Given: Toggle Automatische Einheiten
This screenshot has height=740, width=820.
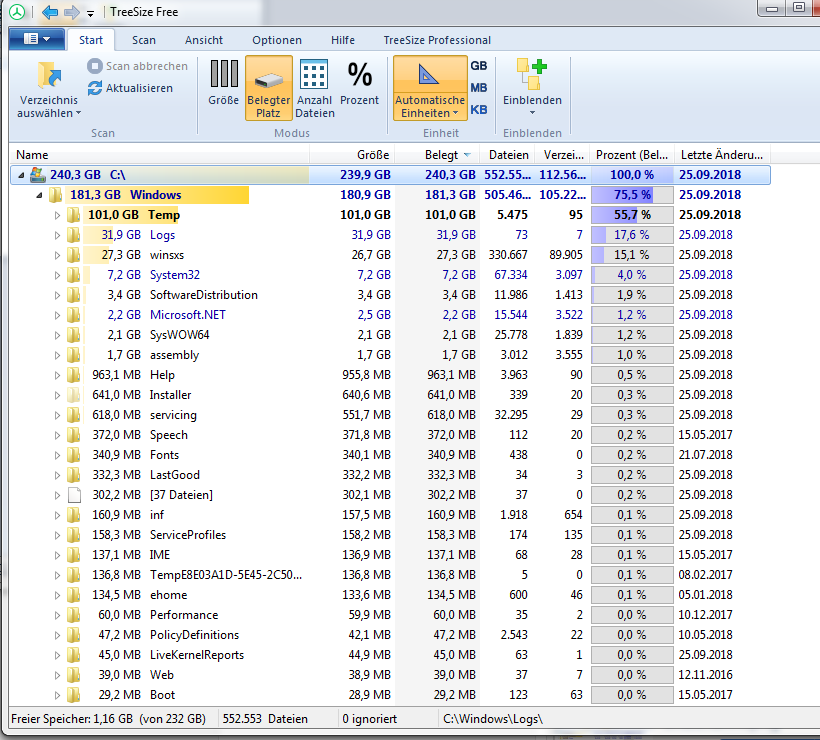Looking at the screenshot, I should [430, 88].
